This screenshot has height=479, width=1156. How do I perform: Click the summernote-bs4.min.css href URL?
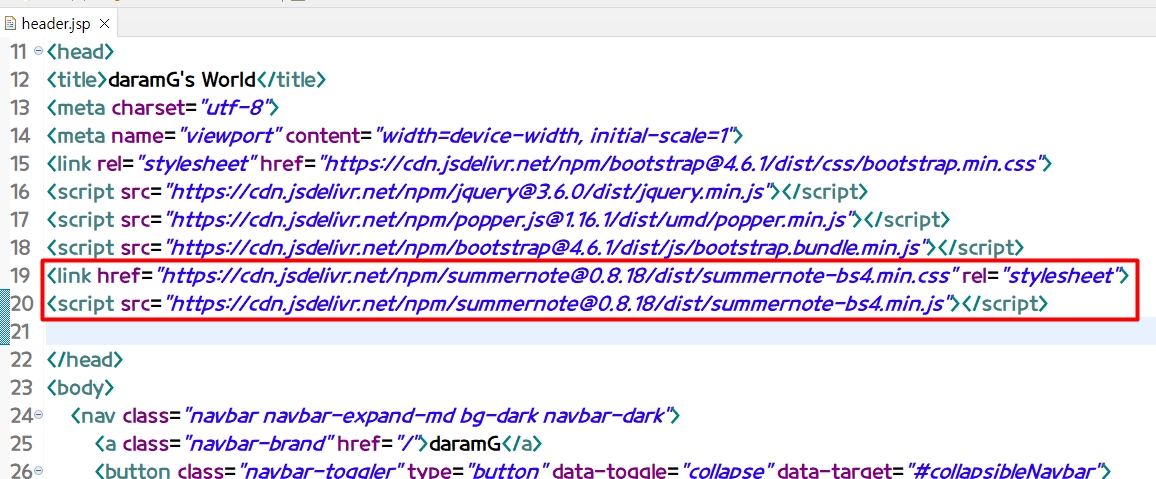559,276
